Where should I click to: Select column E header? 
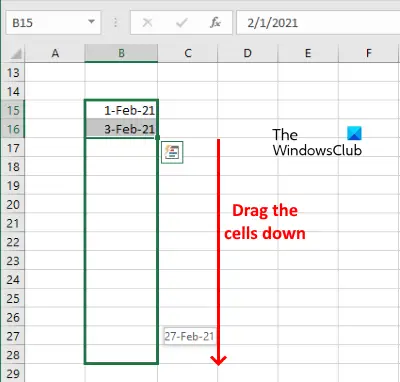coord(308,53)
